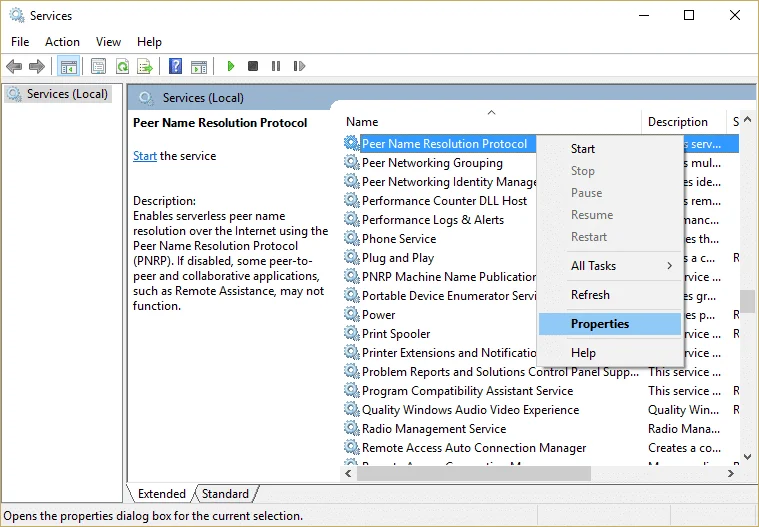Image resolution: width=759 pixels, height=527 pixels.
Task: Click Quality Win... description cell
Action: point(683,409)
